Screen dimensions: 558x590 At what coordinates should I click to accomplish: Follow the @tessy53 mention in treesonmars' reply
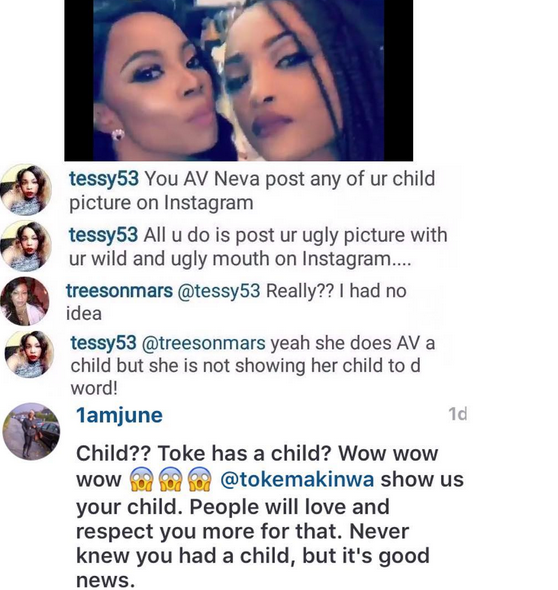(x=219, y=291)
